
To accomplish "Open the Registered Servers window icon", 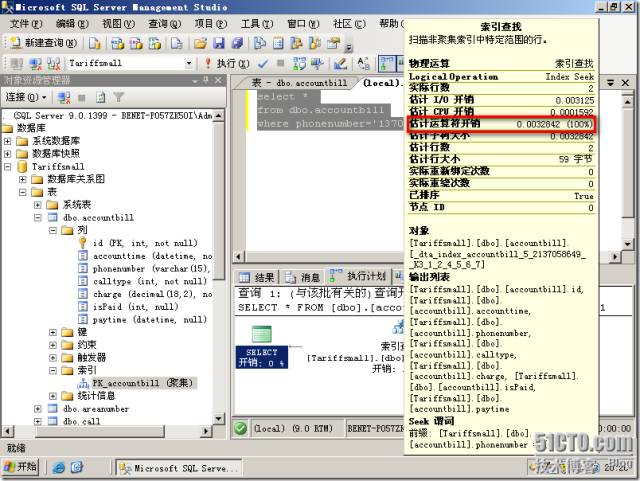I will pos(260,43).
